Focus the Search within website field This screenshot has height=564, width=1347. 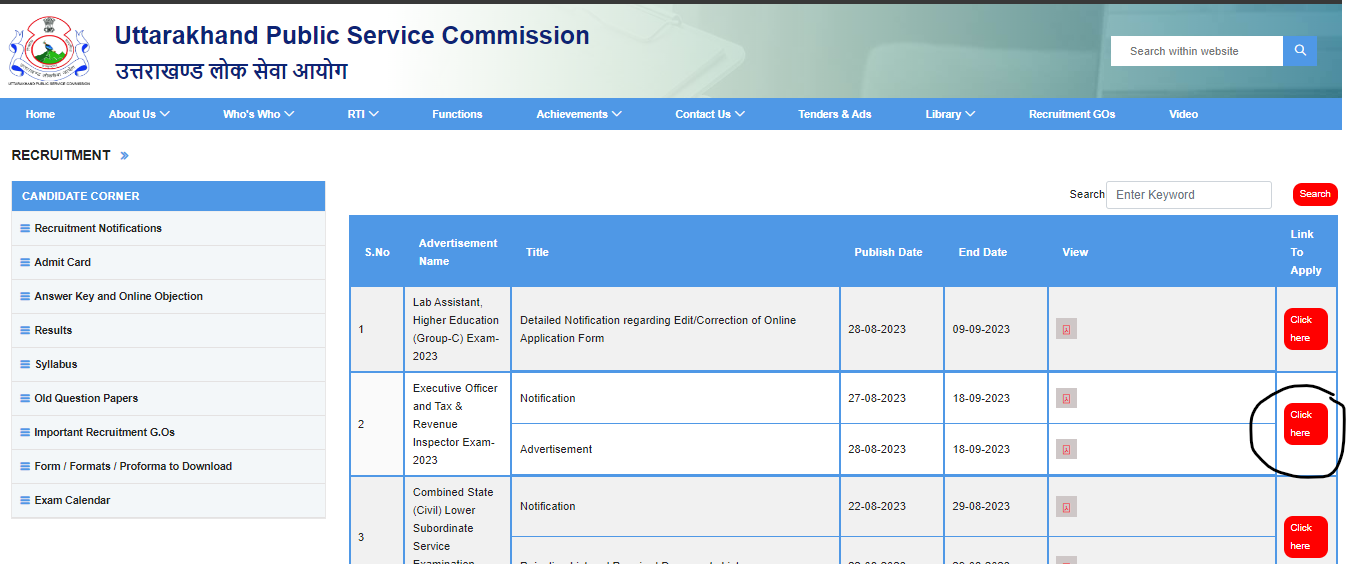click(1197, 51)
